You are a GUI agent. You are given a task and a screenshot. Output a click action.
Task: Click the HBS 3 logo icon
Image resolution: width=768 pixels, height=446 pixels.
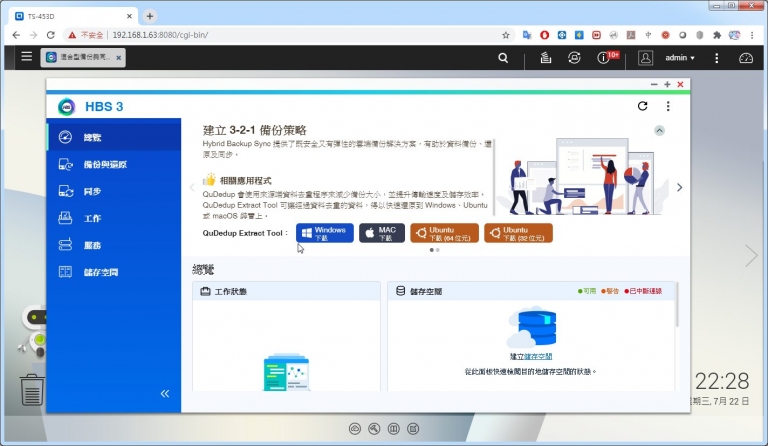click(67, 106)
